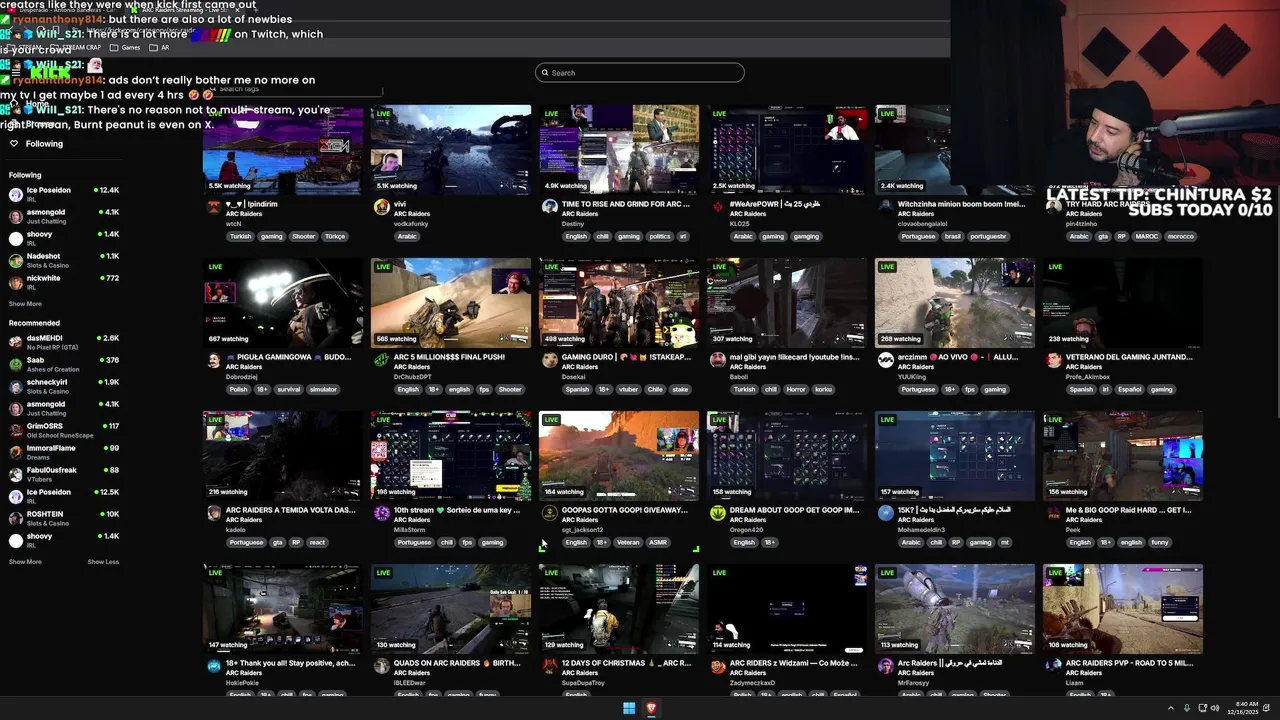The height and width of the screenshot is (720, 1280).
Task: Open the MrFarosyy channel avatar
Action: tap(886, 666)
